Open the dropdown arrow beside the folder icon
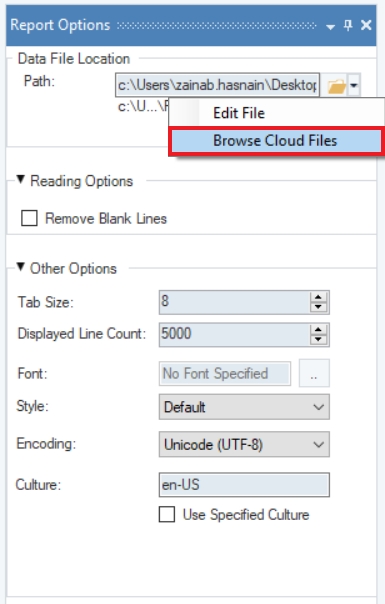The height and width of the screenshot is (604, 385). coord(354,86)
